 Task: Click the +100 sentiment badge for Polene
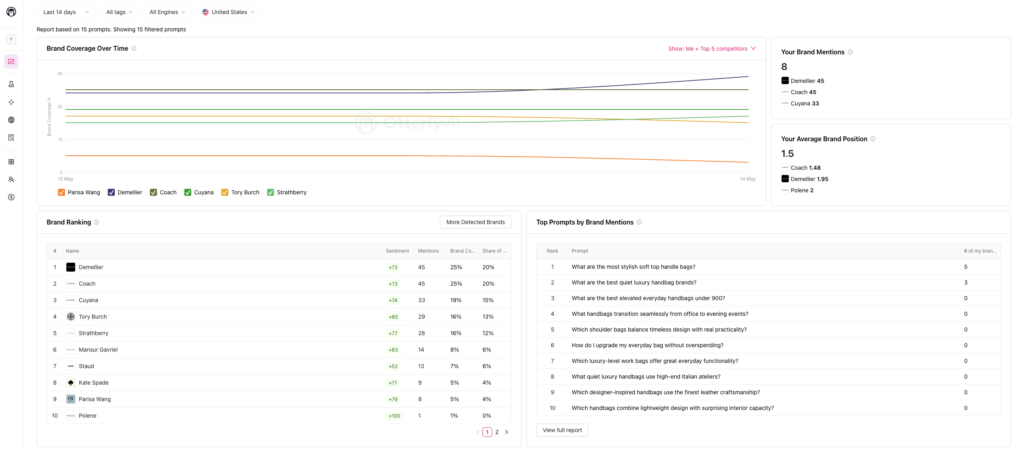click(x=394, y=416)
